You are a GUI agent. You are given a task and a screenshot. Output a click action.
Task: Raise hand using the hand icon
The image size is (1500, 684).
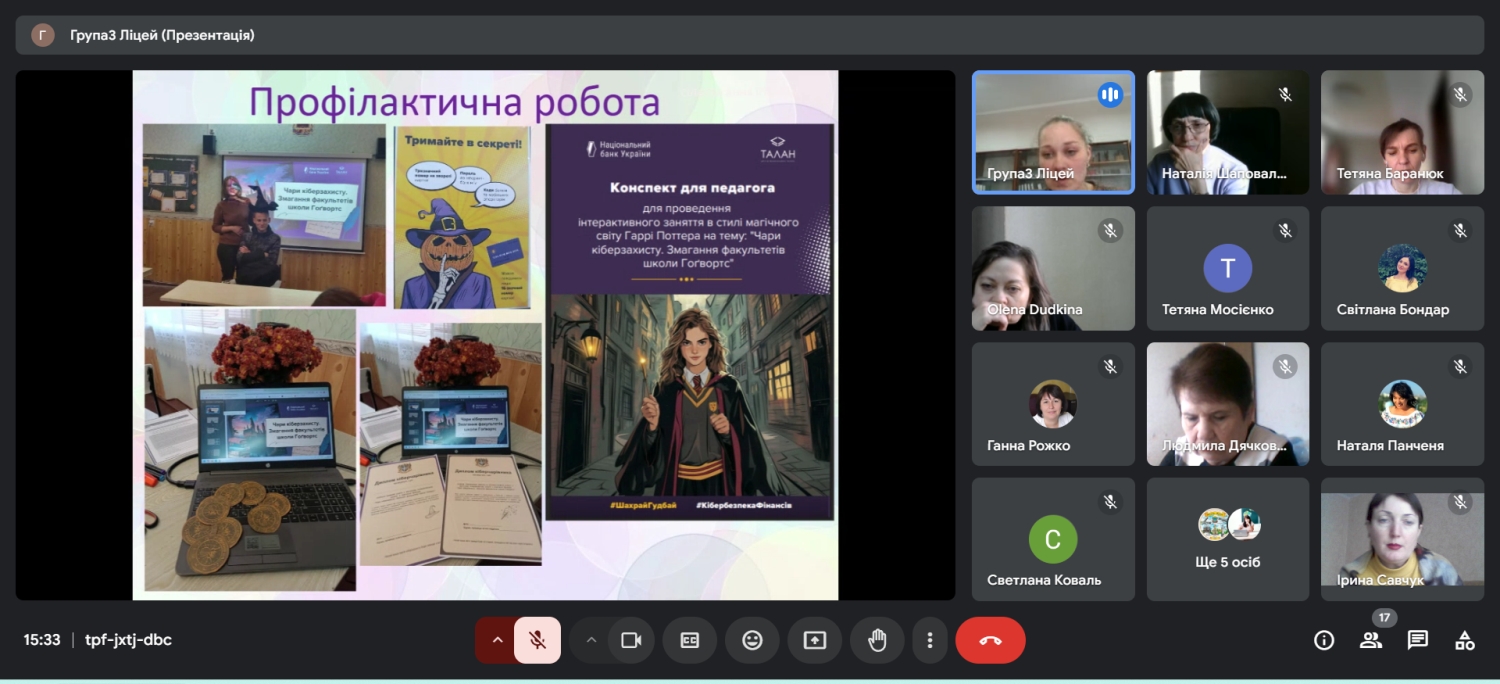(877, 640)
